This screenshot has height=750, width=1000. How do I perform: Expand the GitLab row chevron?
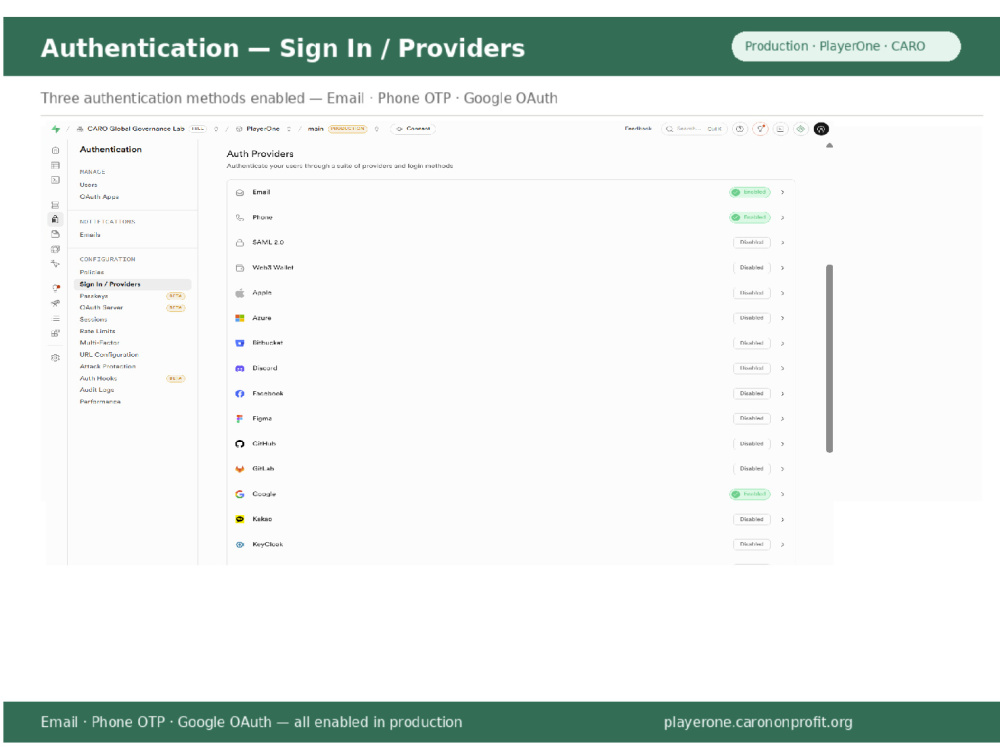(x=783, y=469)
